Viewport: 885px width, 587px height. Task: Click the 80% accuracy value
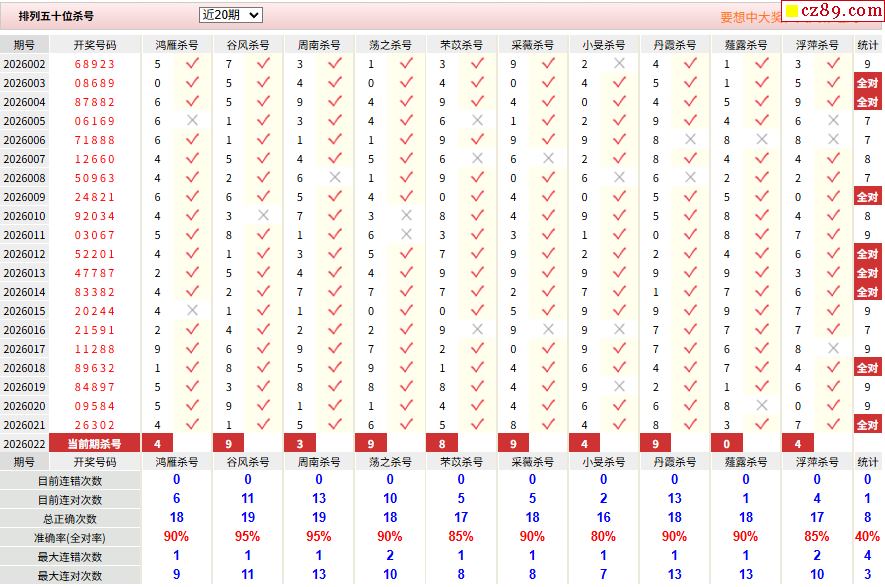(603, 536)
